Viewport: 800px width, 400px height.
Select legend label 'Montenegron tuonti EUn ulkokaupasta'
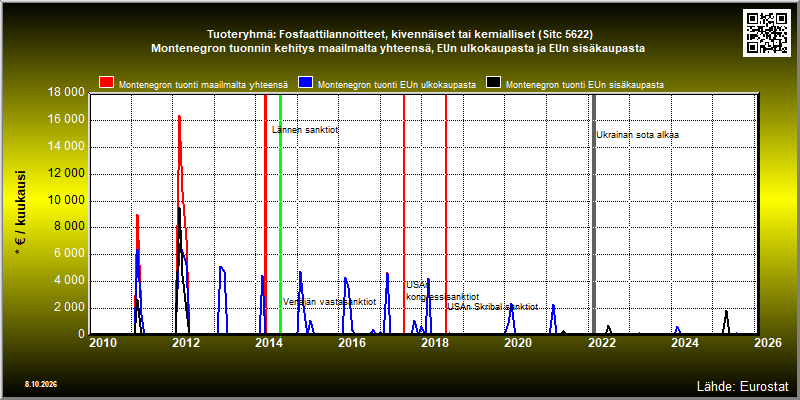click(396, 85)
